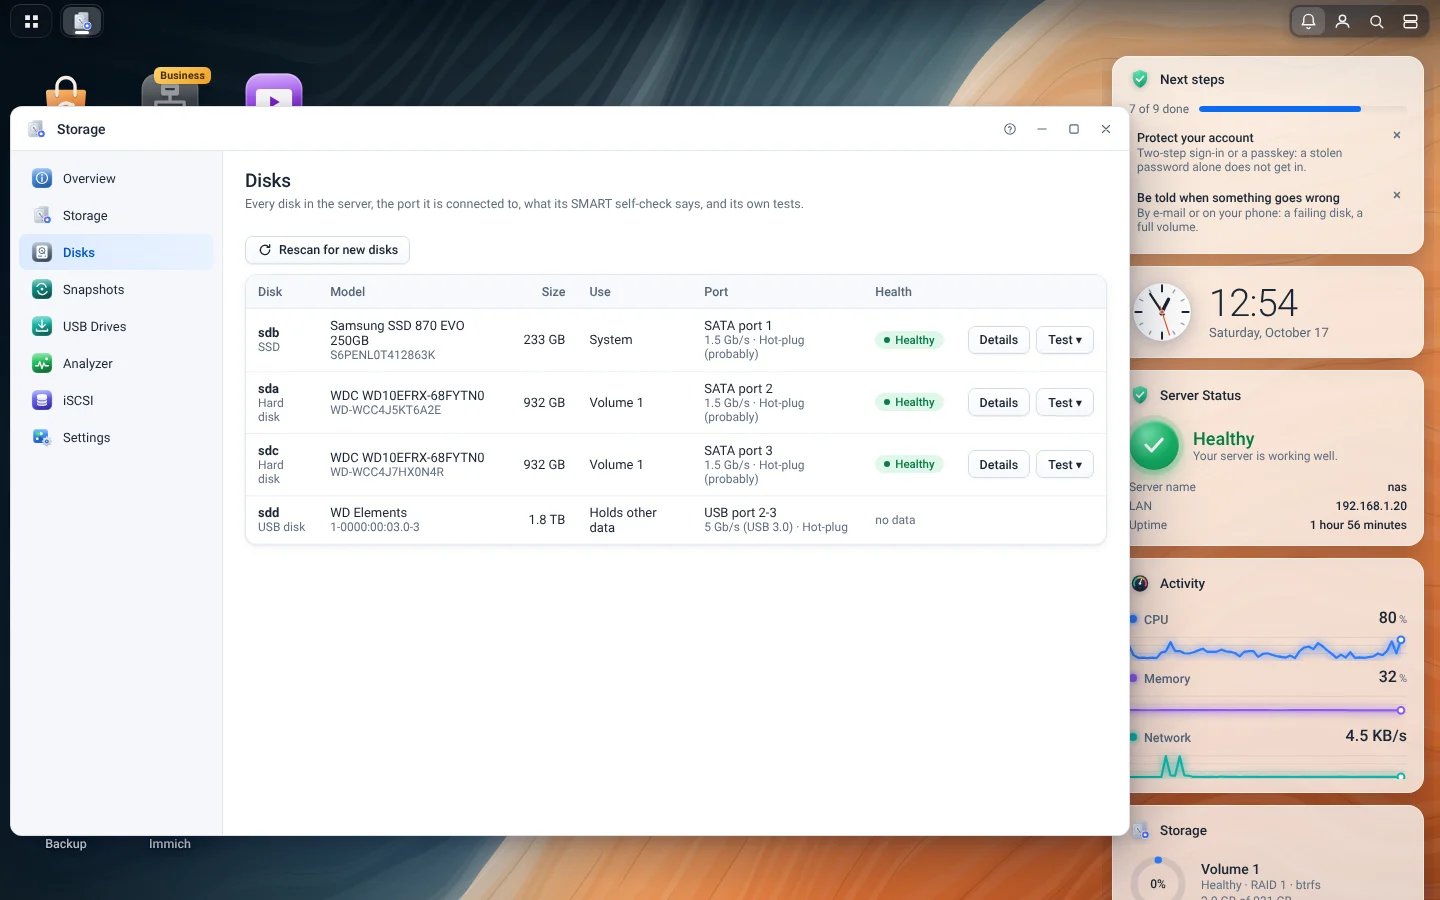Expand the Test dropdown for sda
The height and width of the screenshot is (900, 1440).
pos(1064,402)
